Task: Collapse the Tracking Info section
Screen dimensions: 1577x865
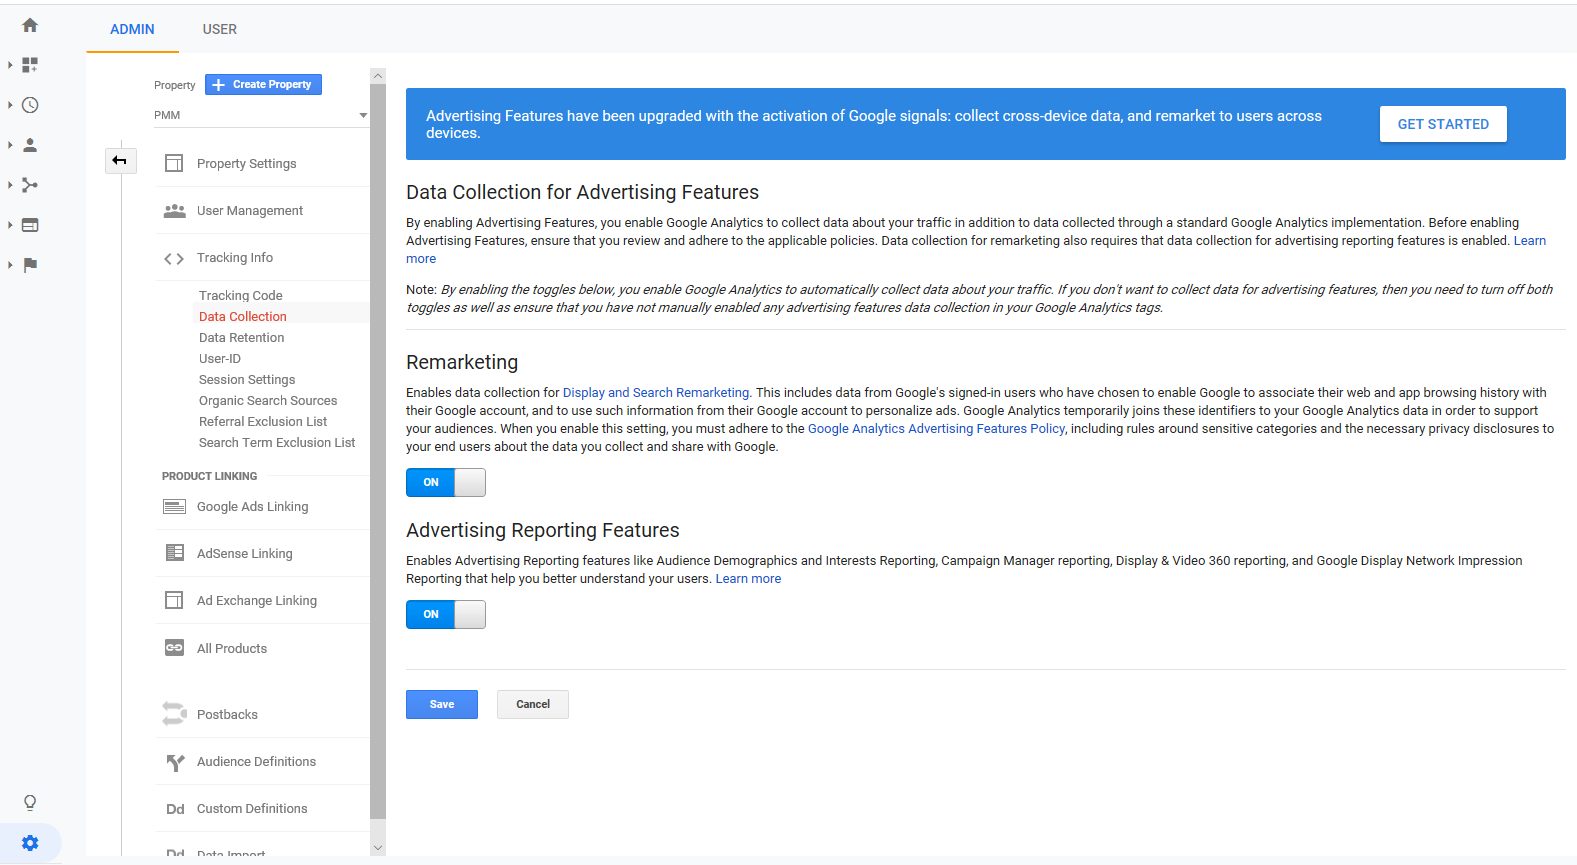Action: [x=235, y=258]
